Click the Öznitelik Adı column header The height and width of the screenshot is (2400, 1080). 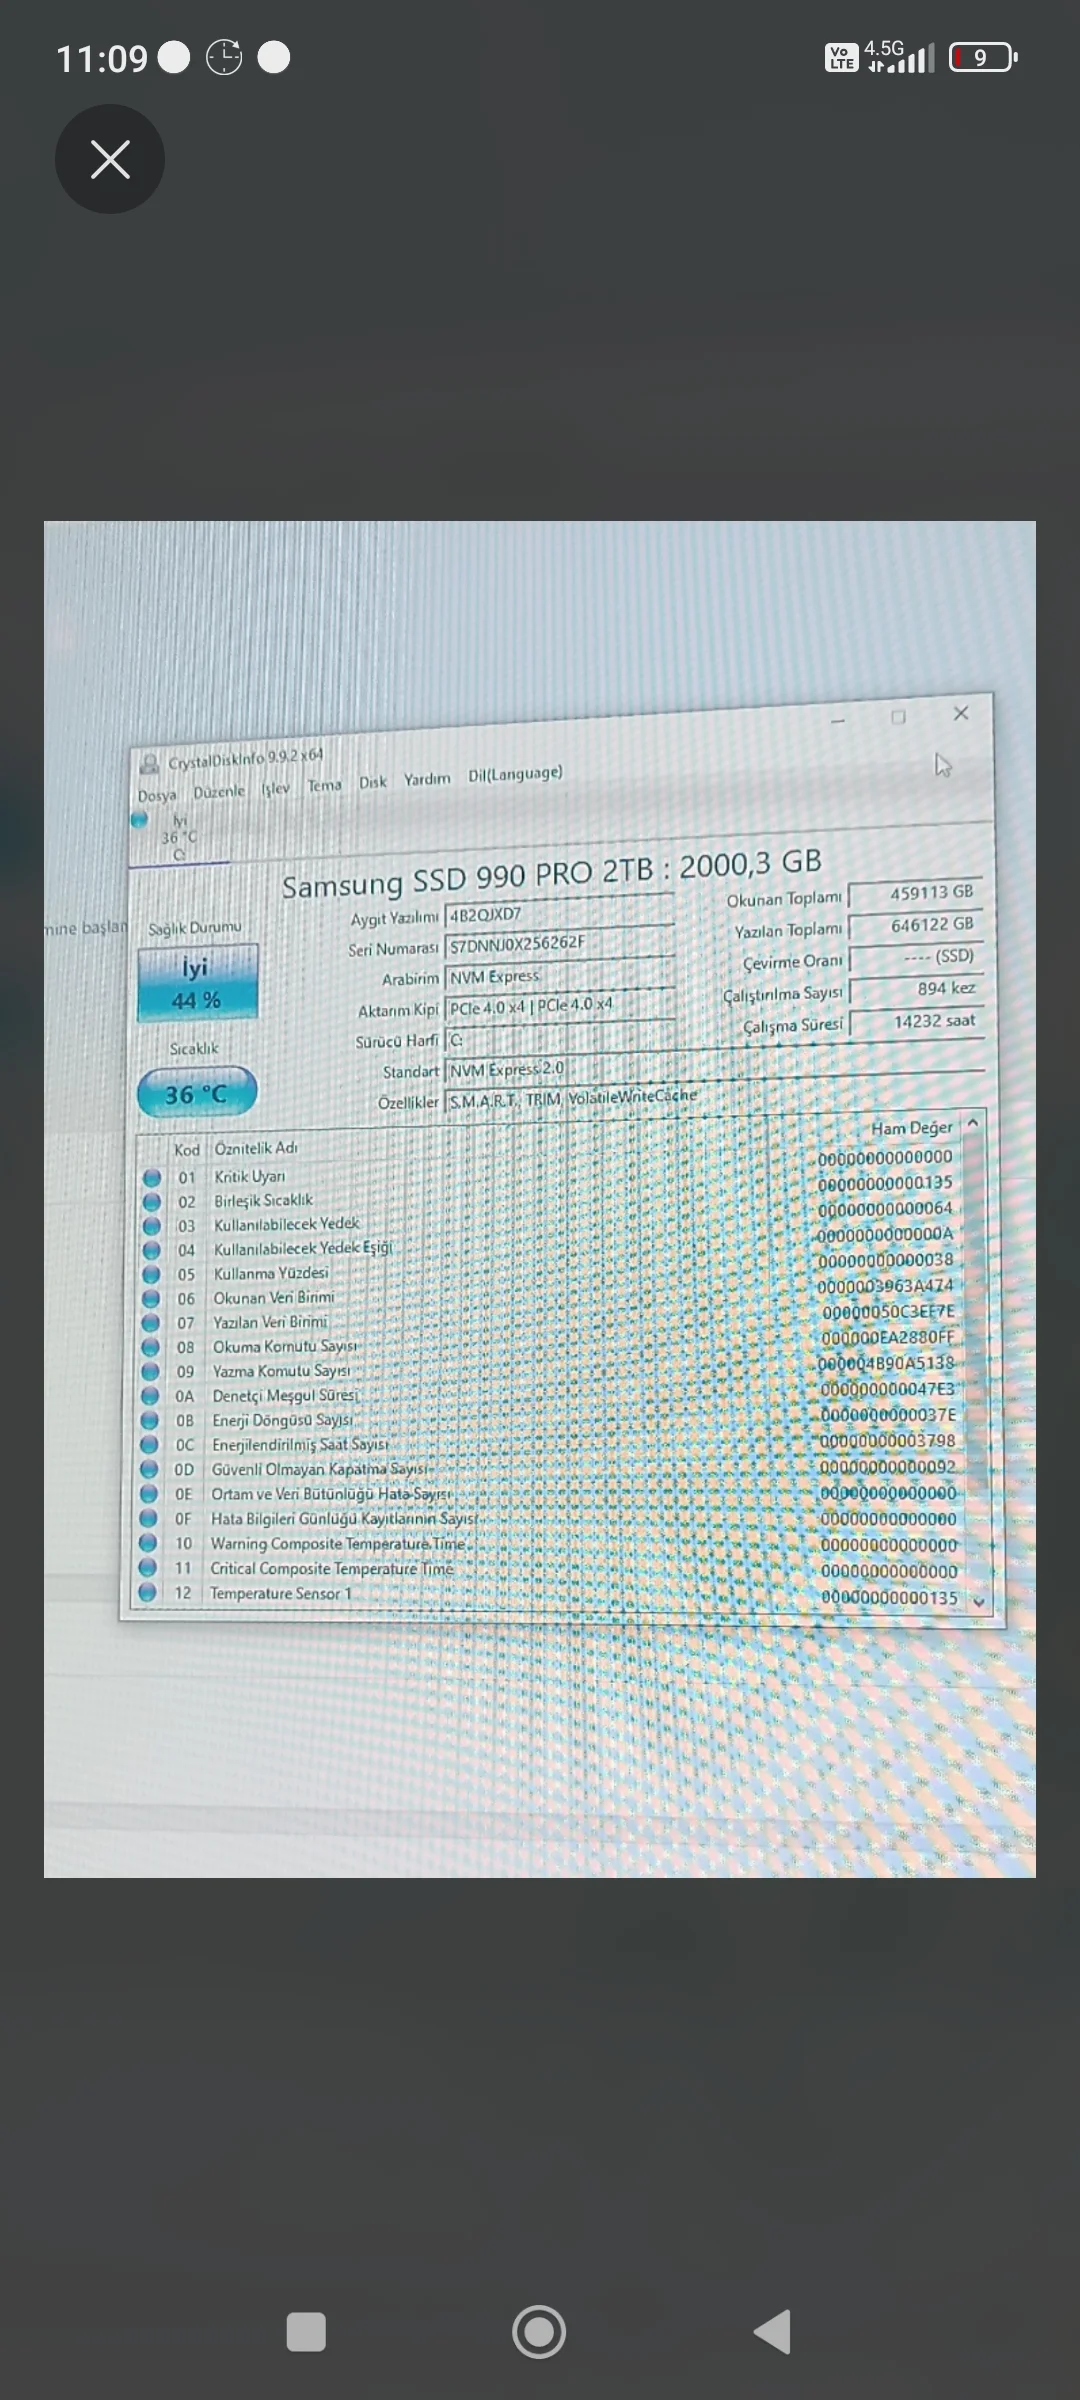point(256,1148)
